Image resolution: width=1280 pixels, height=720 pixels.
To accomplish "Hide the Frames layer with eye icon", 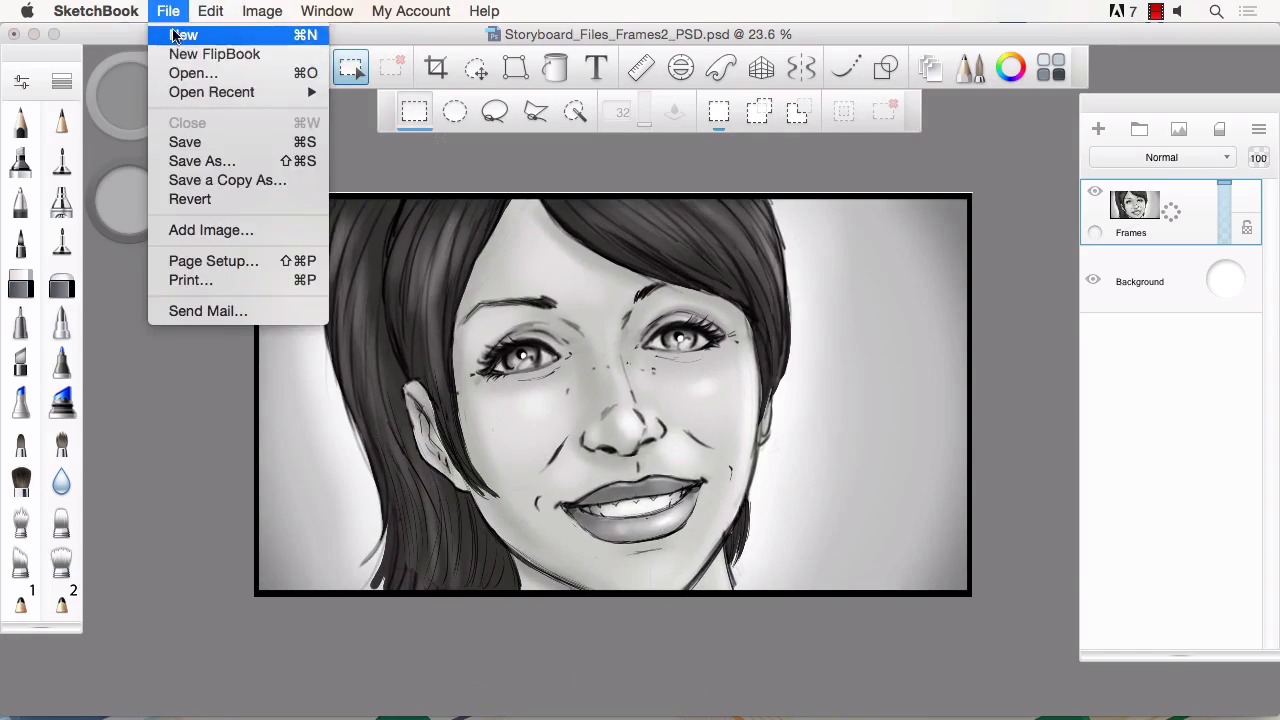I will pos(1095,192).
